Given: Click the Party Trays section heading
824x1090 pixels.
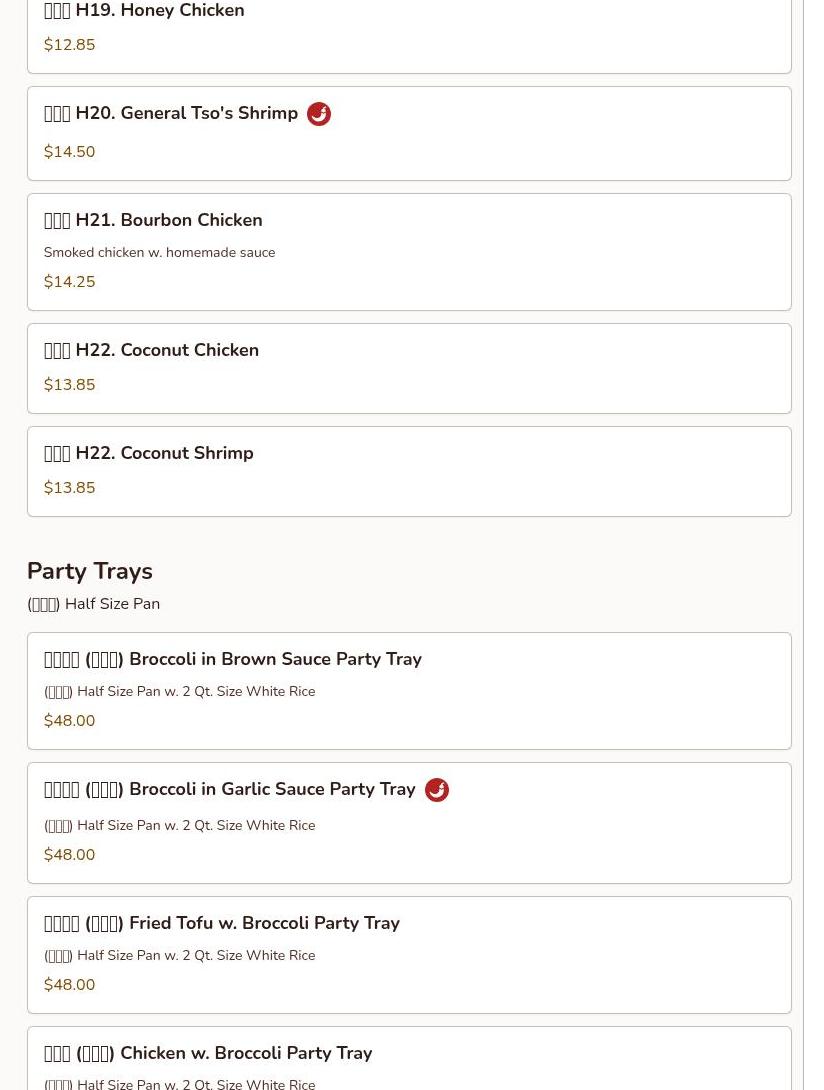Looking at the screenshot, I should click(90, 571).
